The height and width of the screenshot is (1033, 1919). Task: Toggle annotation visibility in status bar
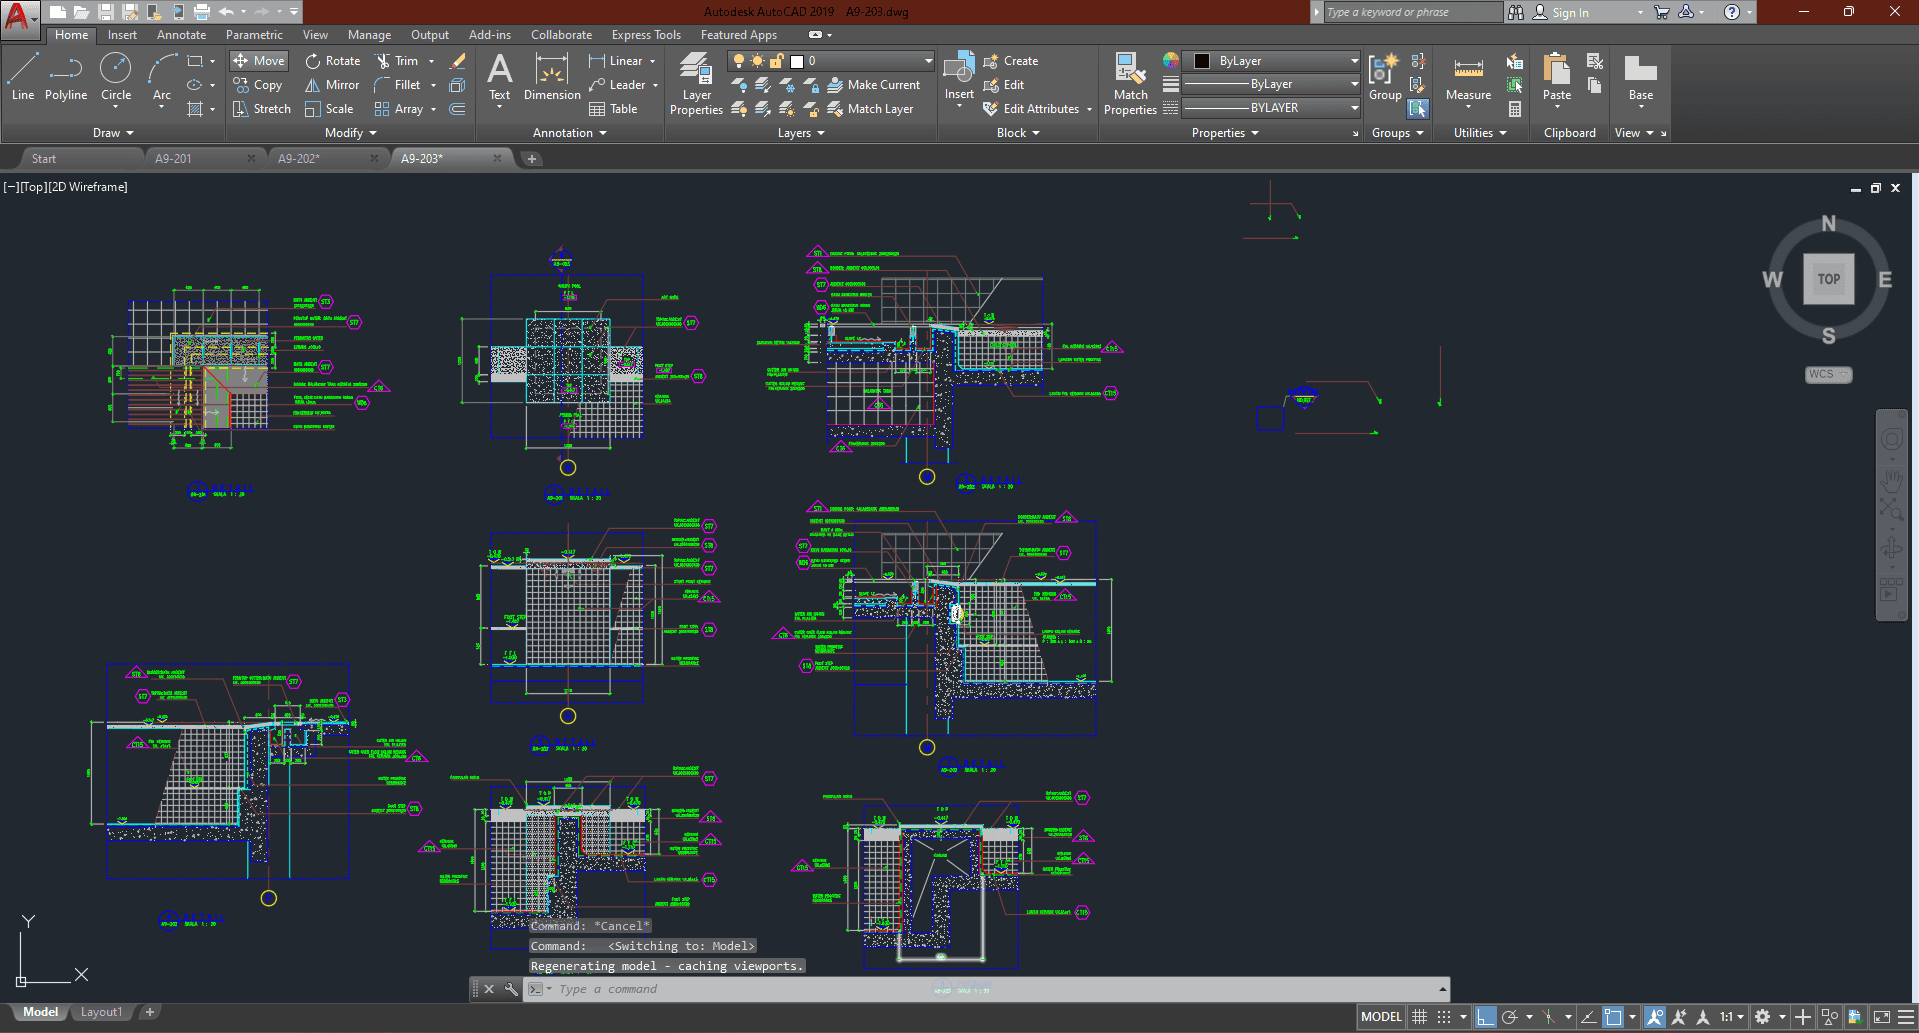(x=1655, y=1017)
